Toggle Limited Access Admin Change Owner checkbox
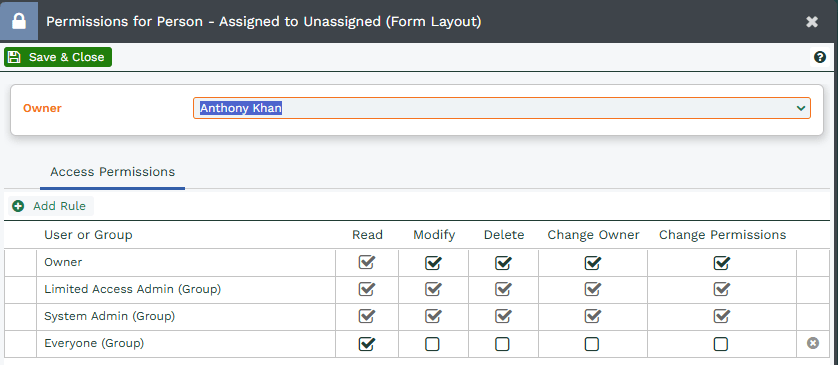This screenshot has width=838, height=365. pyautogui.click(x=592, y=289)
